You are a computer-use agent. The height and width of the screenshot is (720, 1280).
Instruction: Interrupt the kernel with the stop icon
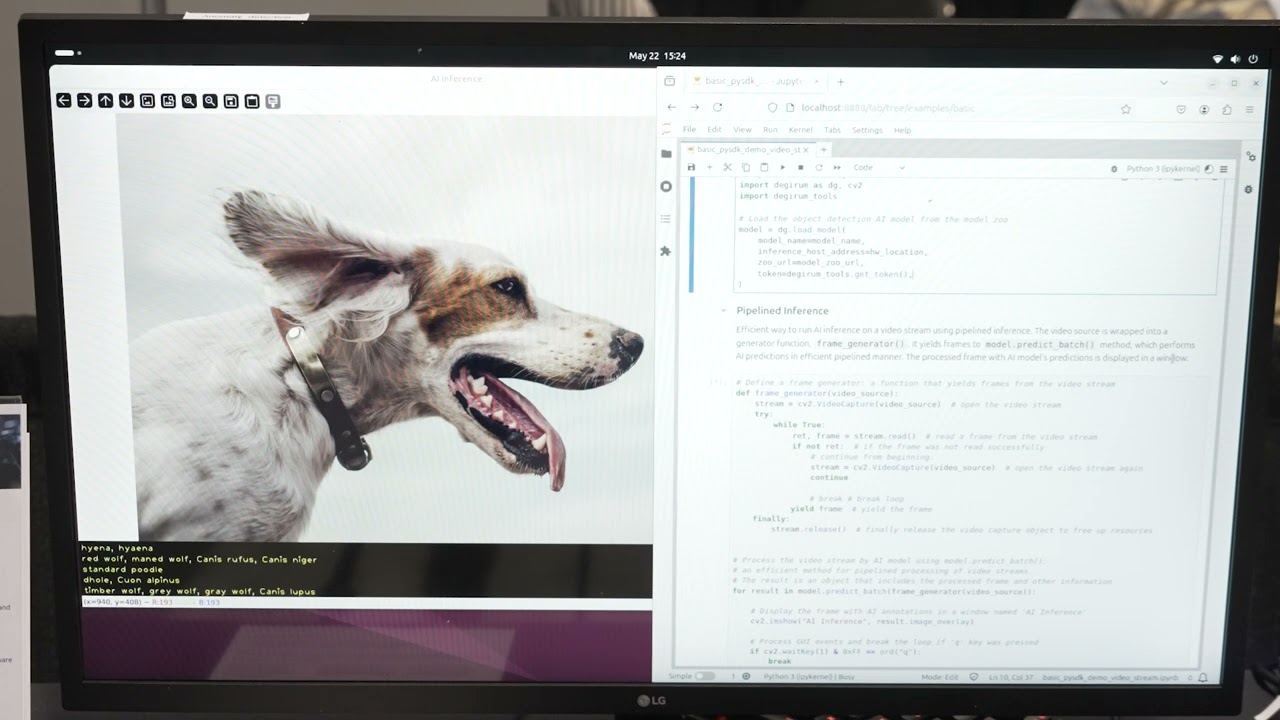pyautogui.click(x=800, y=168)
